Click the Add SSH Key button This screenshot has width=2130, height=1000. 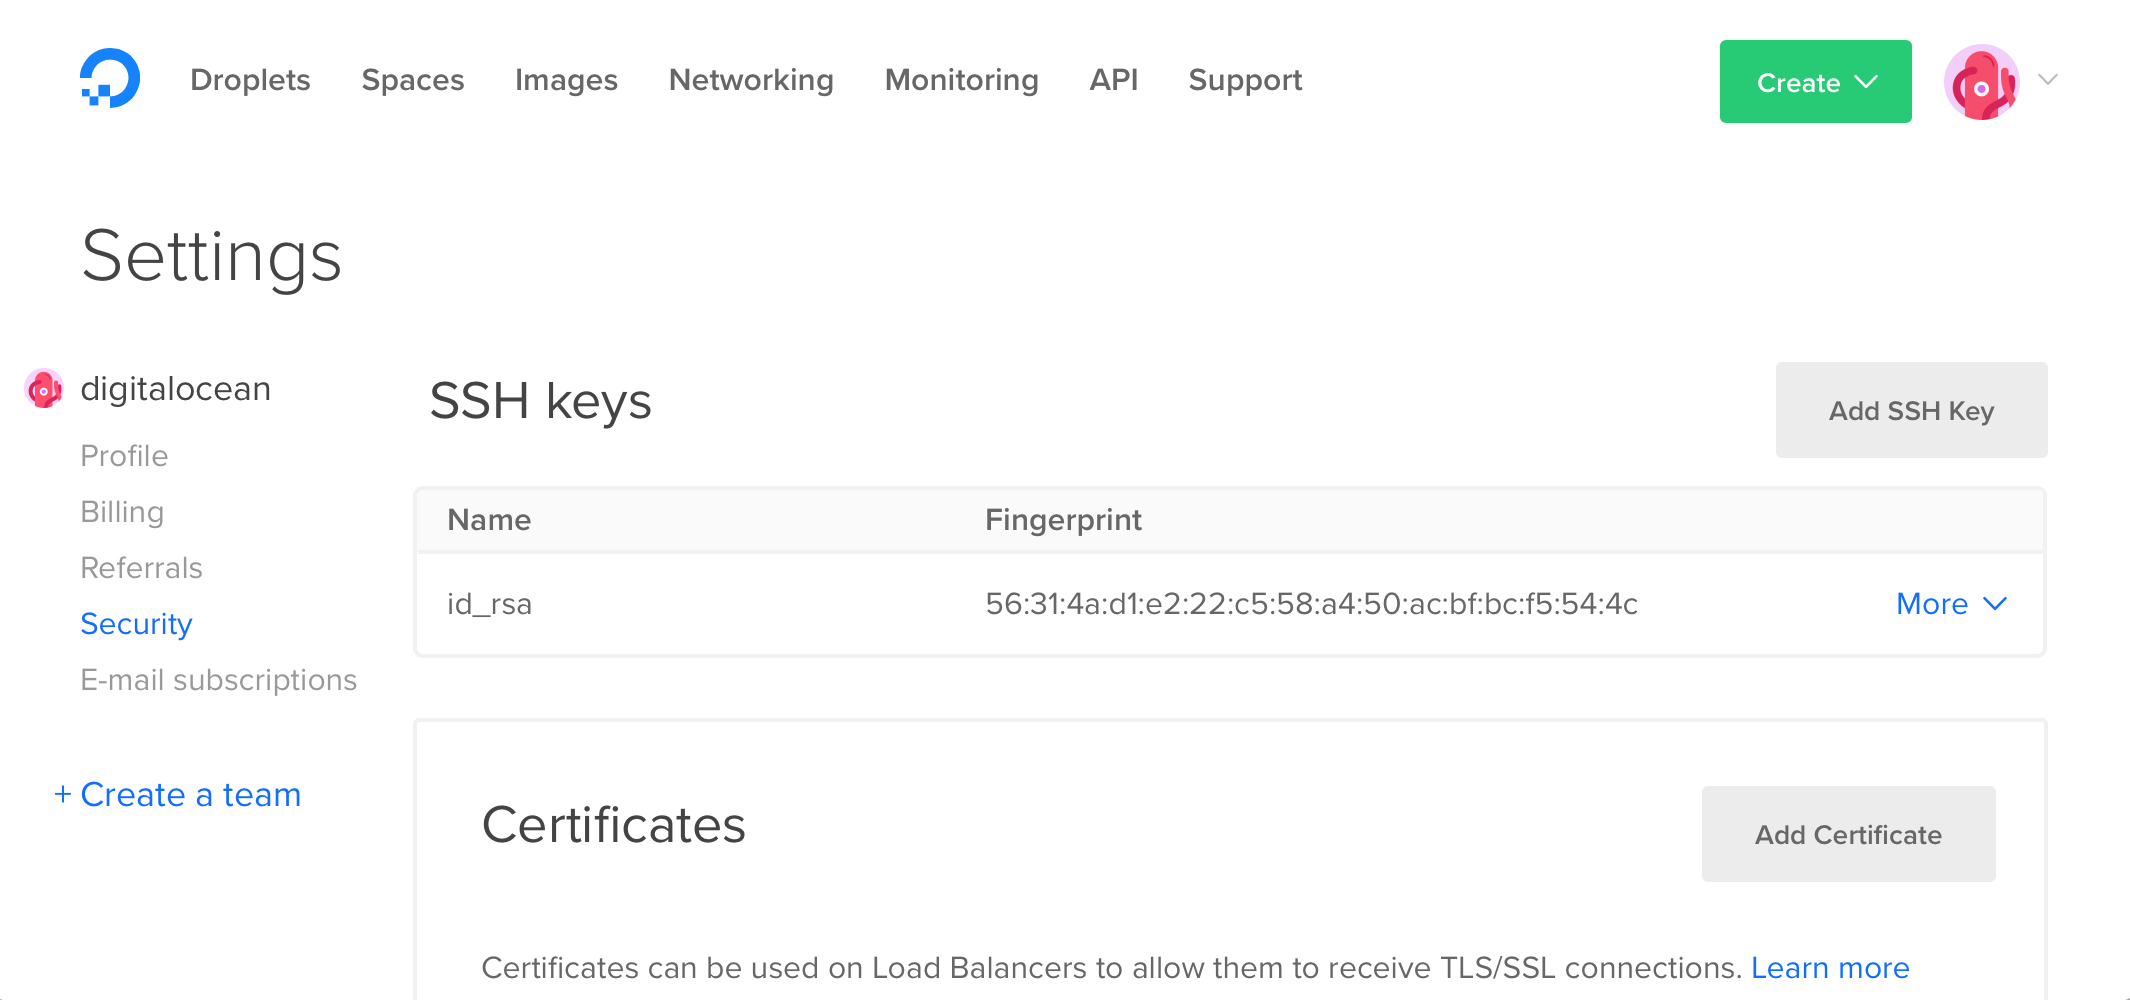[1910, 410]
